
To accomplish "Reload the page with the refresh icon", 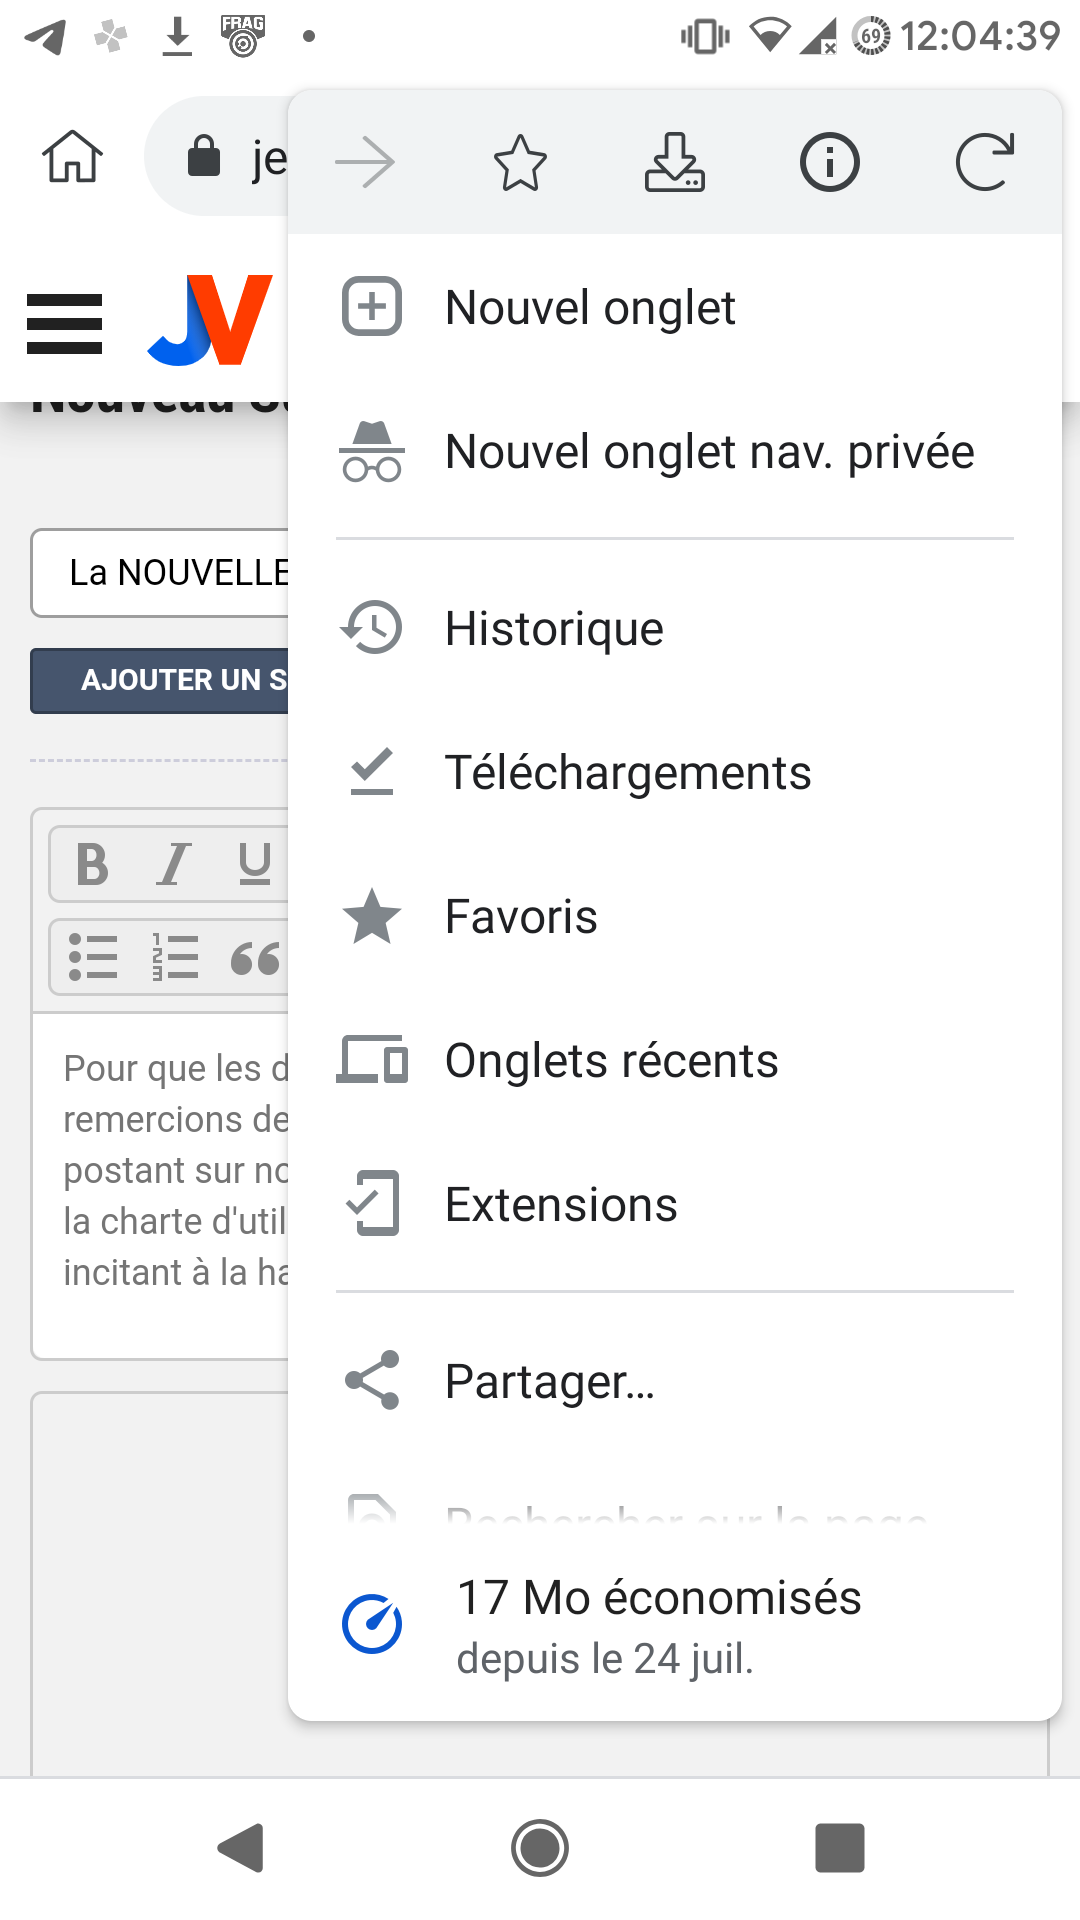I will pos(984,162).
